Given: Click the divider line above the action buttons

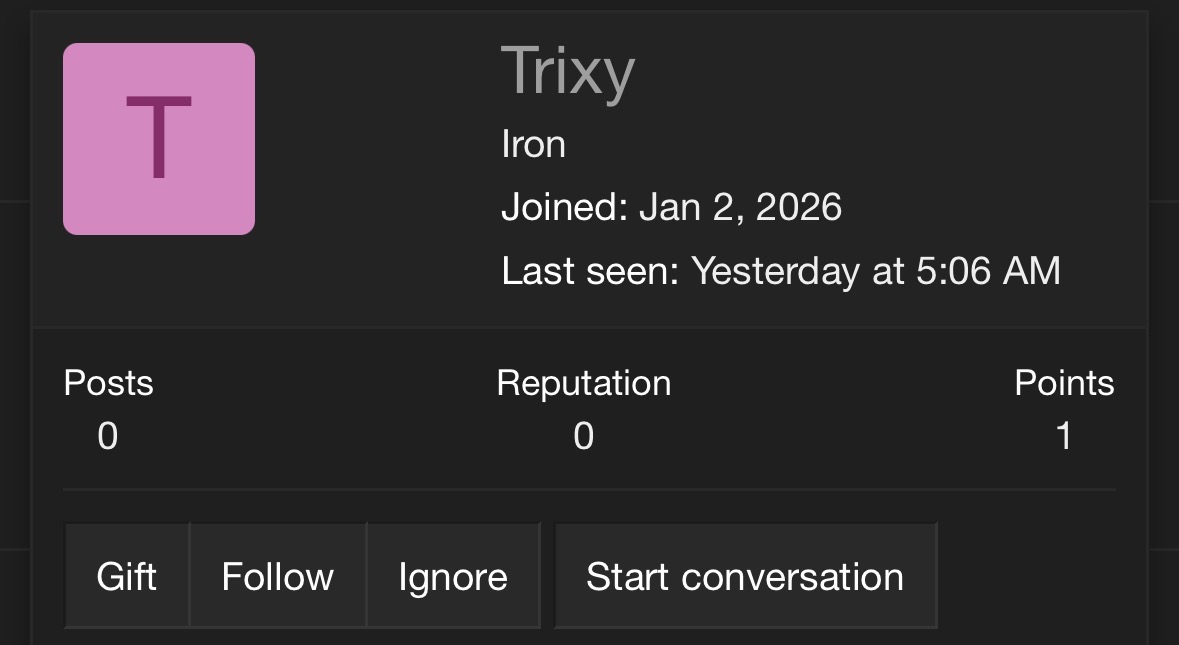Looking at the screenshot, I should coord(589,490).
